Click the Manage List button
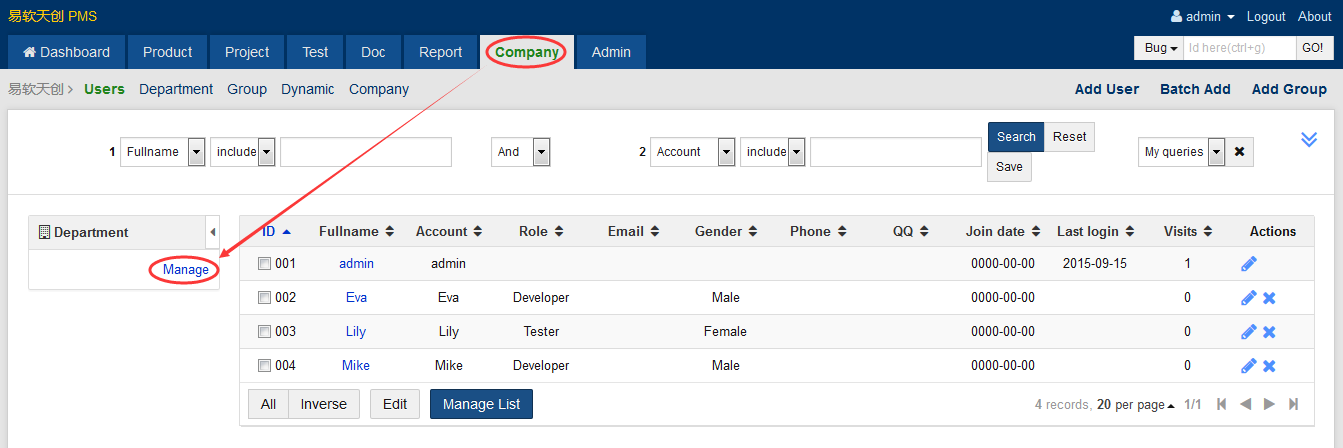 481,404
